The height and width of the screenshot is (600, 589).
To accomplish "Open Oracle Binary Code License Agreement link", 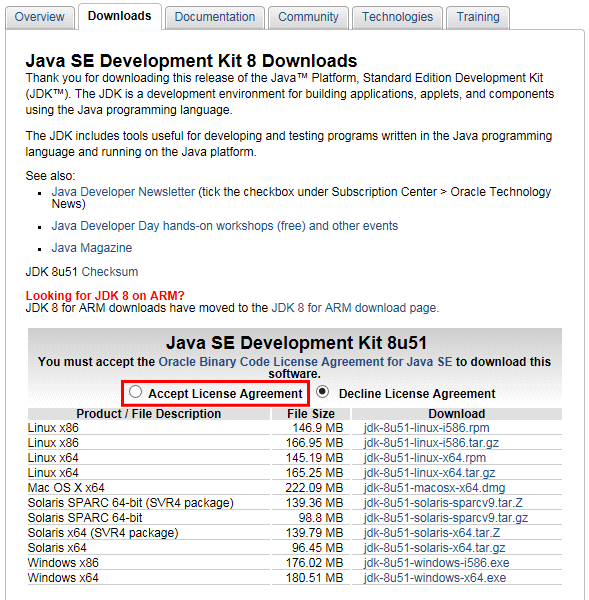I will (x=305, y=362).
